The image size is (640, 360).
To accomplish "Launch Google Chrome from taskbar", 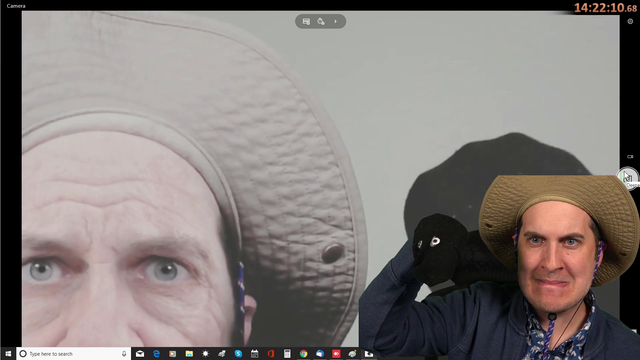I will 304,354.
